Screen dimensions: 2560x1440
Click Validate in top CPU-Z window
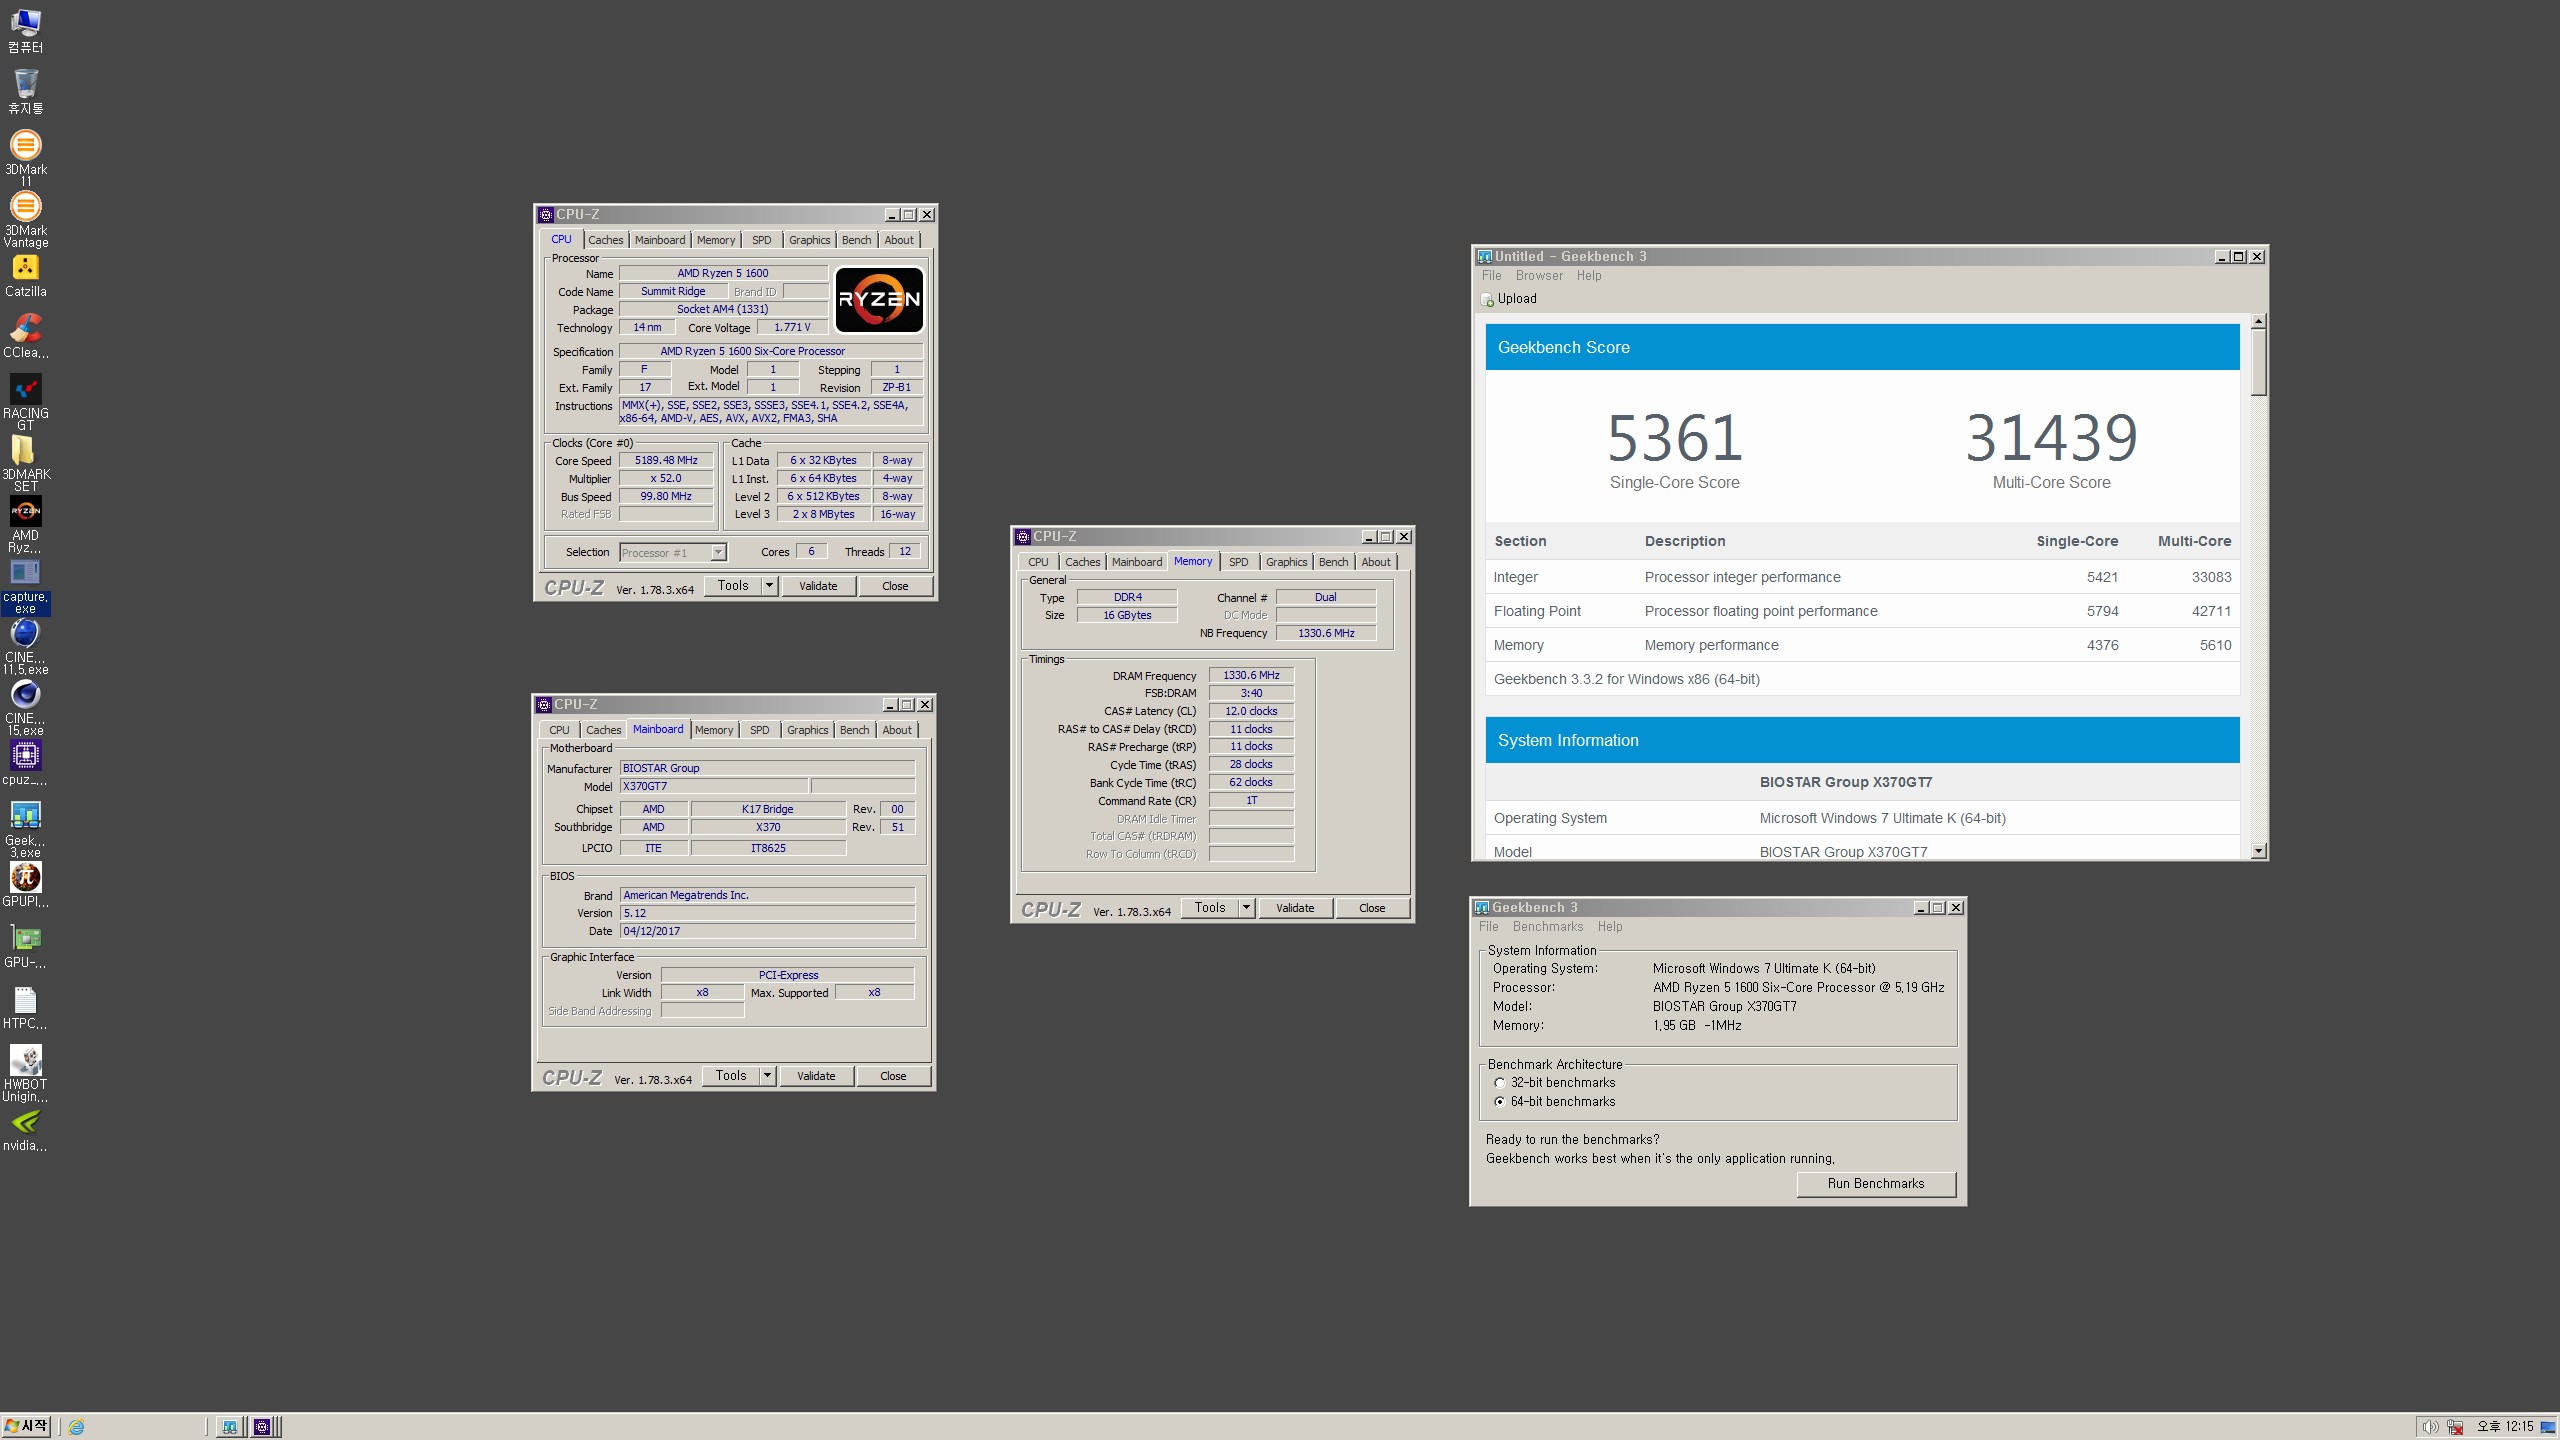click(818, 586)
